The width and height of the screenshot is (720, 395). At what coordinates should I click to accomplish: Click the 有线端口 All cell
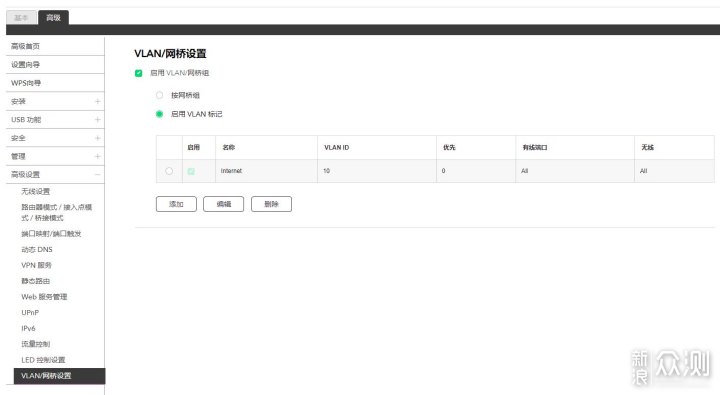point(575,171)
